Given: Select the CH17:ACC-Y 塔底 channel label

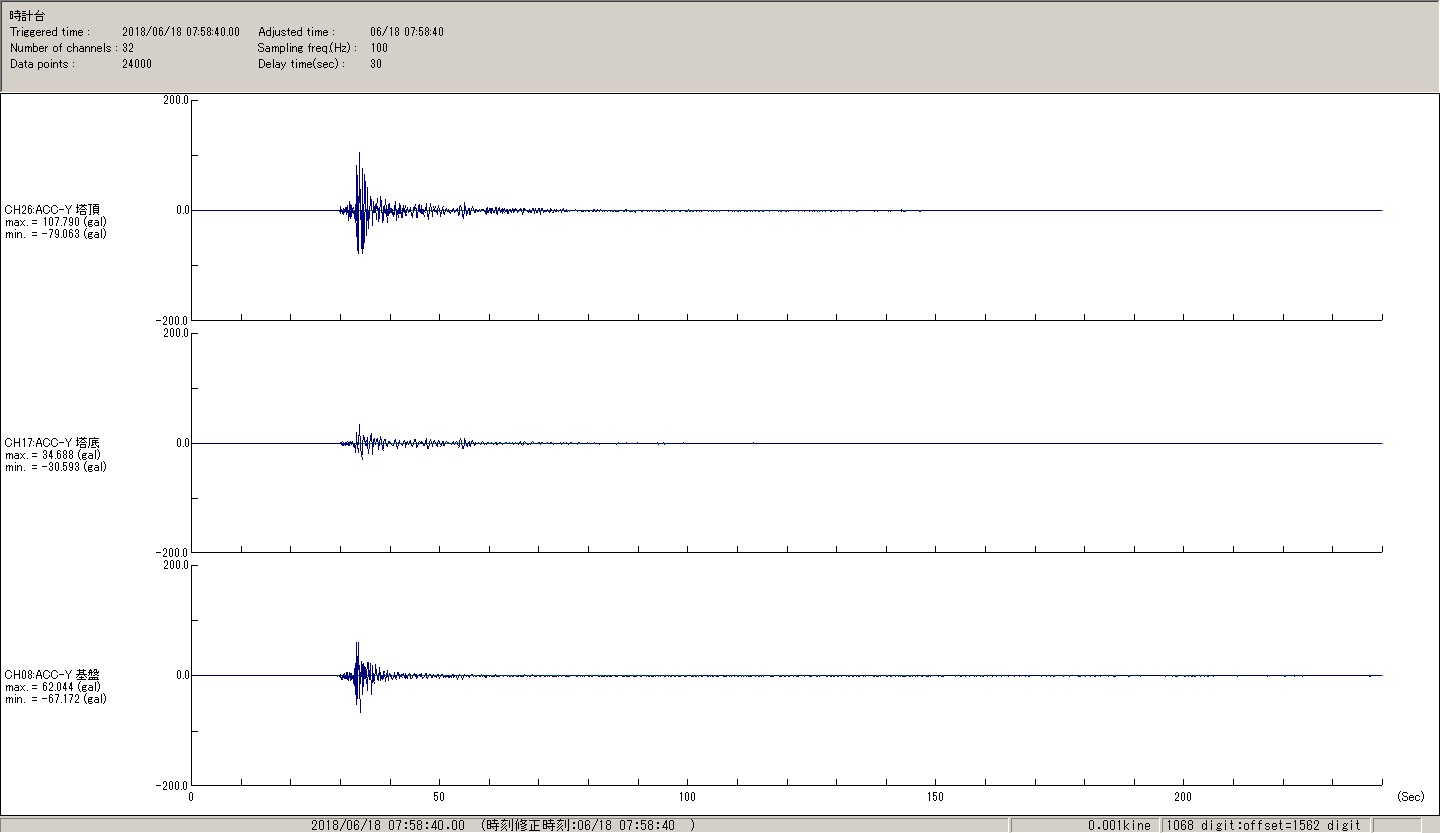Looking at the screenshot, I should (x=52, y=443).
